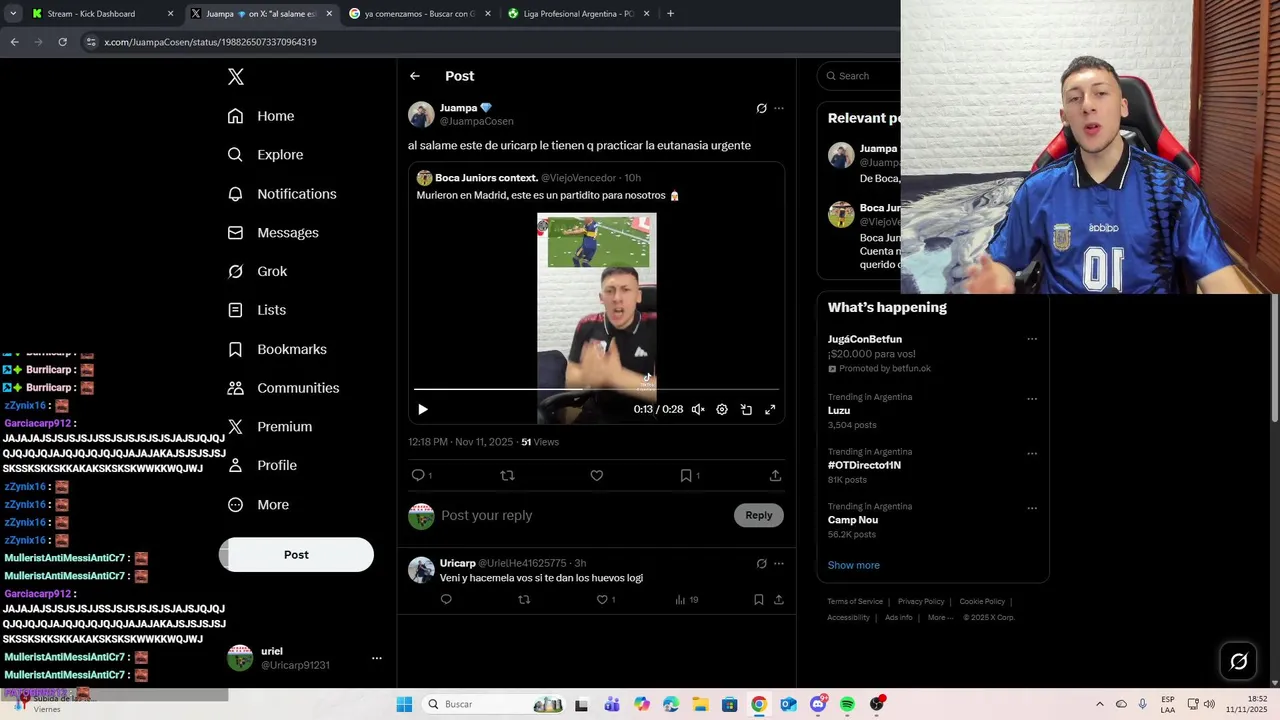Open Terms of Service link
Viewport: 1280px width, 720px height.
(855, 602)
